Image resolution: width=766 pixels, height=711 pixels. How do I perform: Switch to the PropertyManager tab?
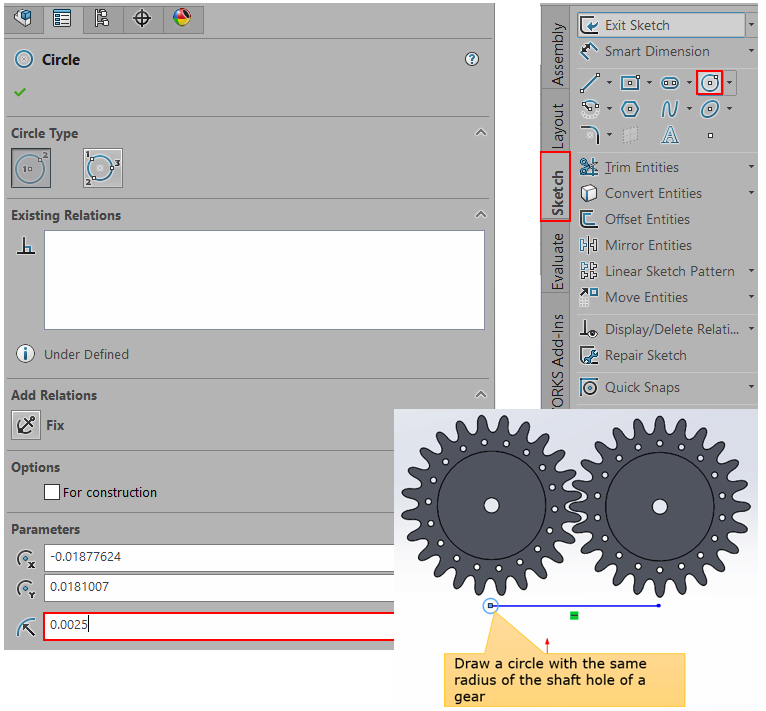tap(63, 19)
